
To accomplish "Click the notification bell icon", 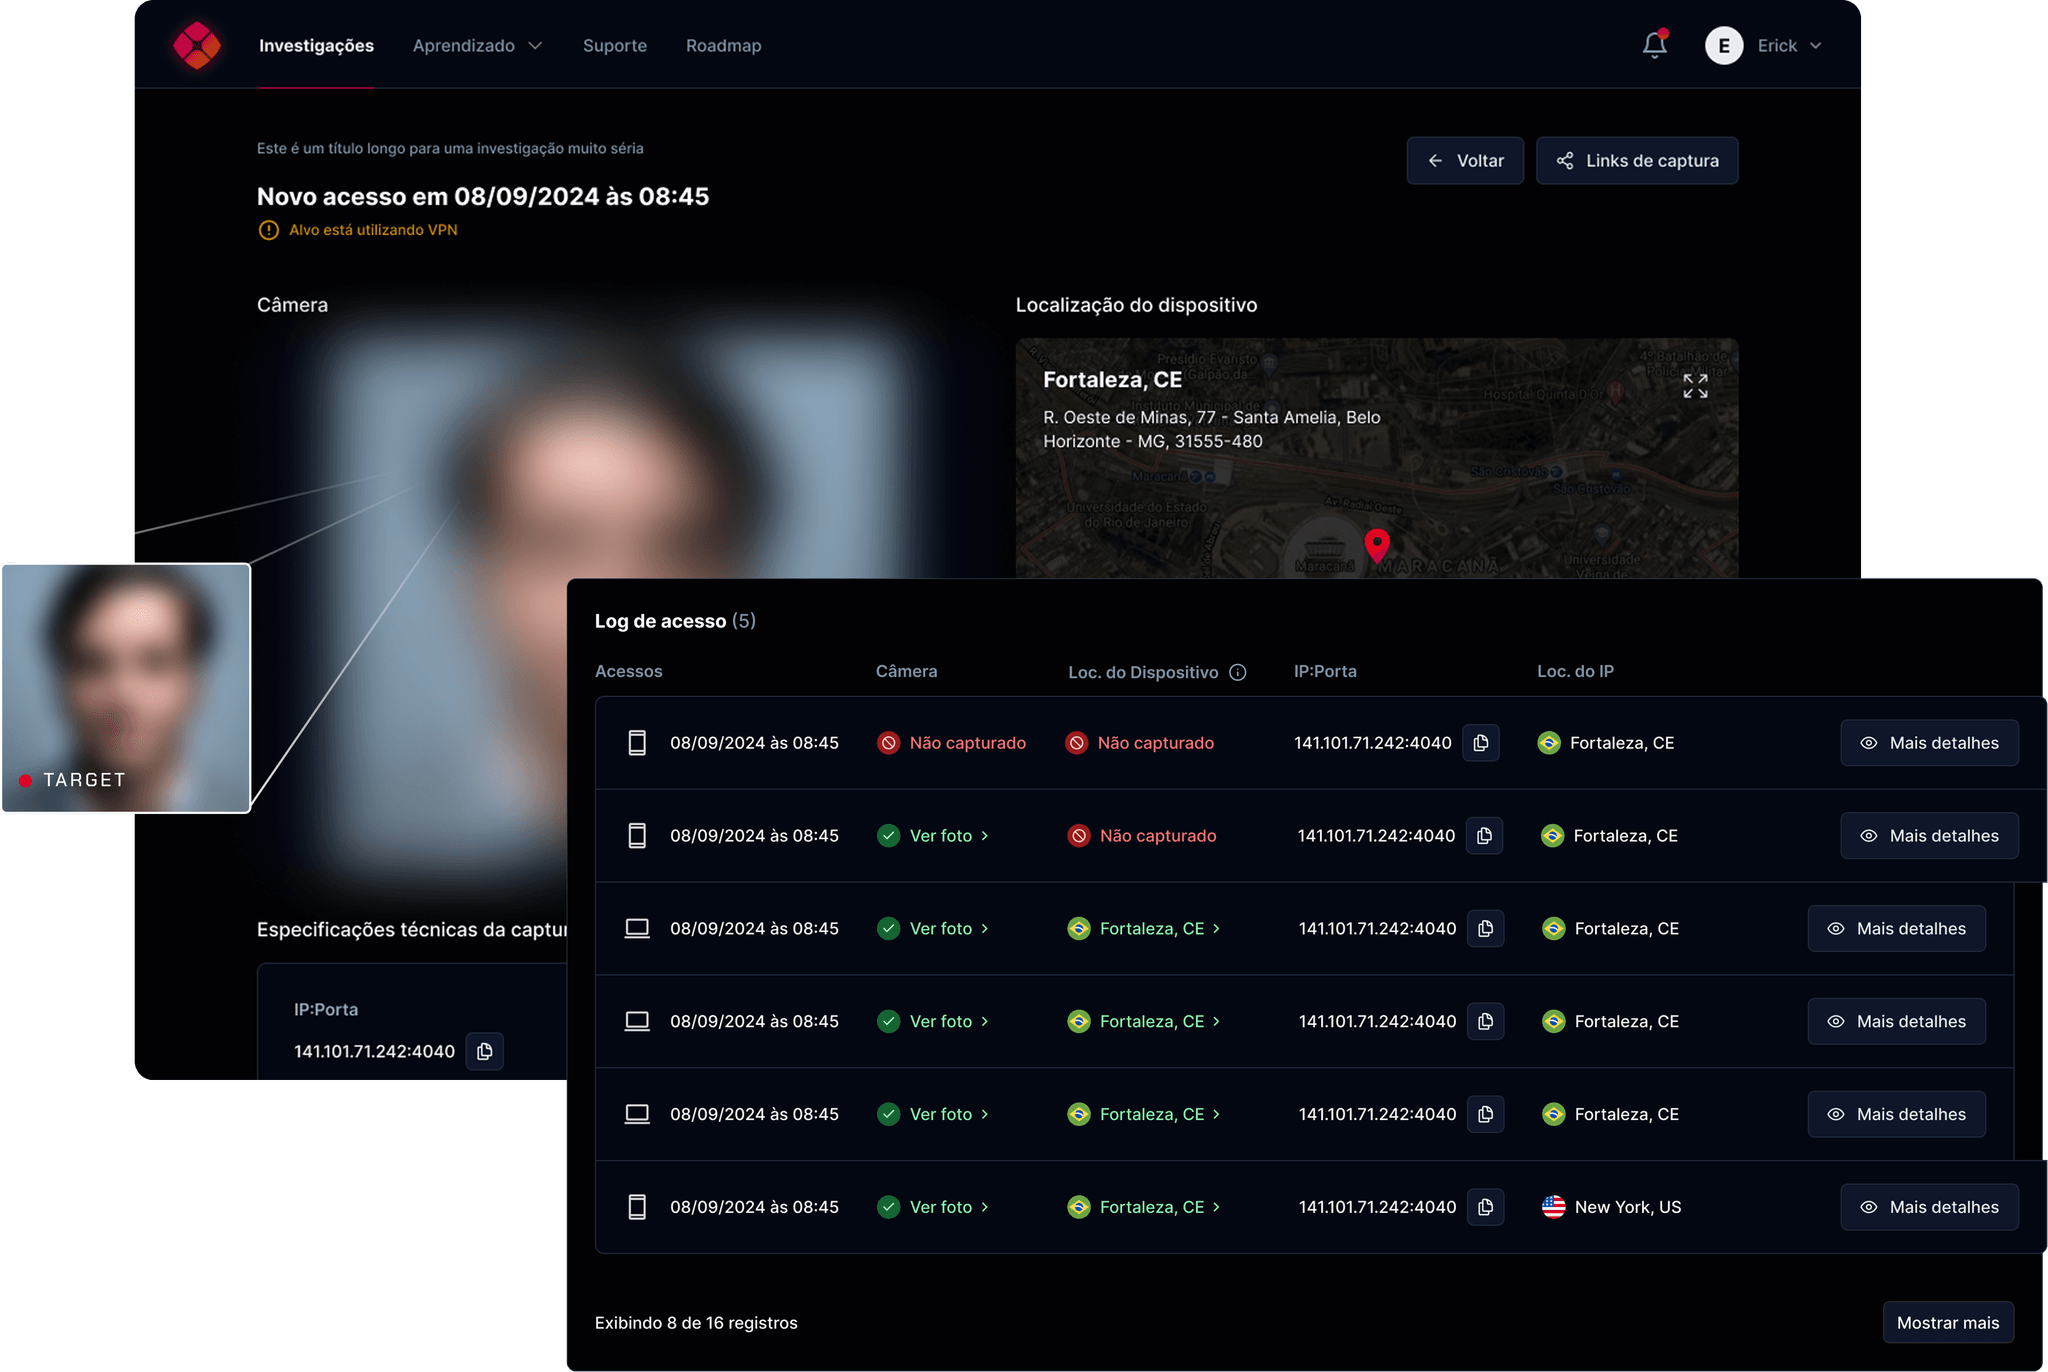I will click(x=1654, y=45).
